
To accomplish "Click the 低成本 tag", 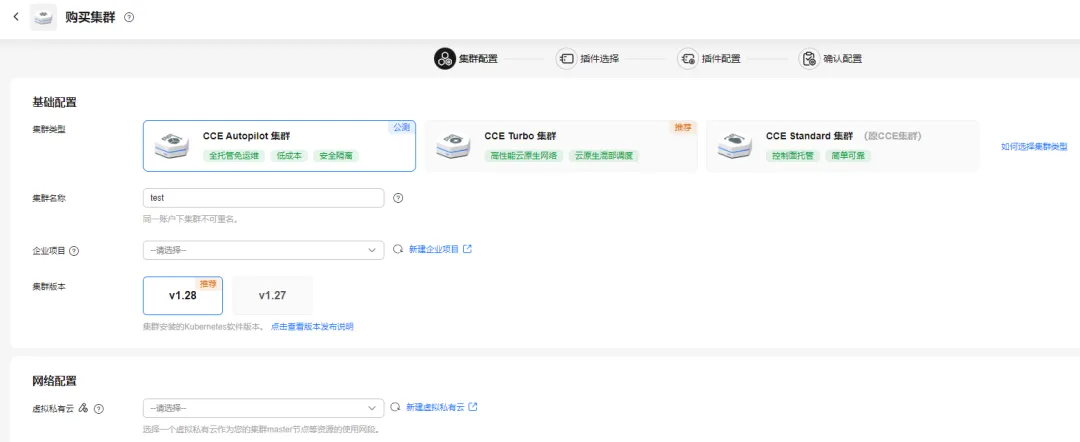I will 287,156.
